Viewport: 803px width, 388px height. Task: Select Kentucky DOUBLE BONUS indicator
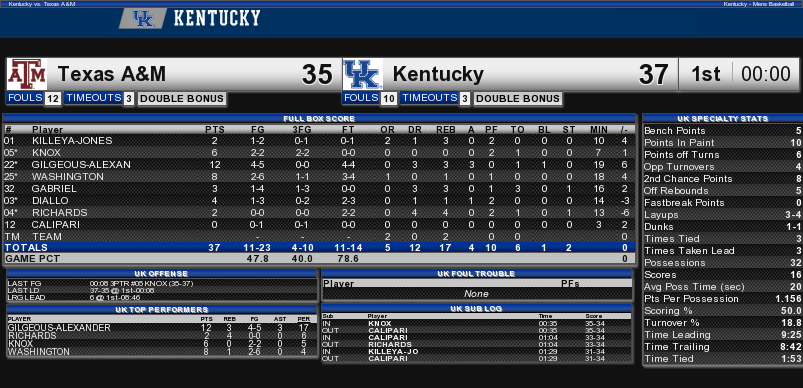pyautogui.click(x=518, y=99)
